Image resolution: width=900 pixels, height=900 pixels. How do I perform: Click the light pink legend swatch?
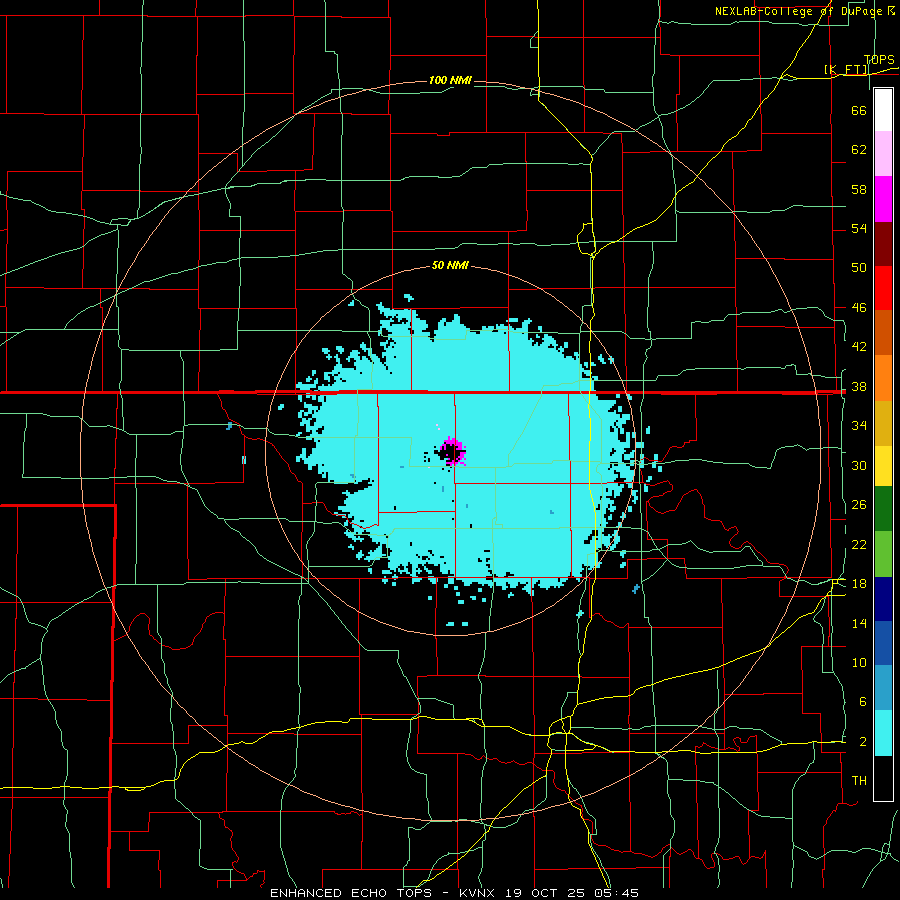(883, 153)
